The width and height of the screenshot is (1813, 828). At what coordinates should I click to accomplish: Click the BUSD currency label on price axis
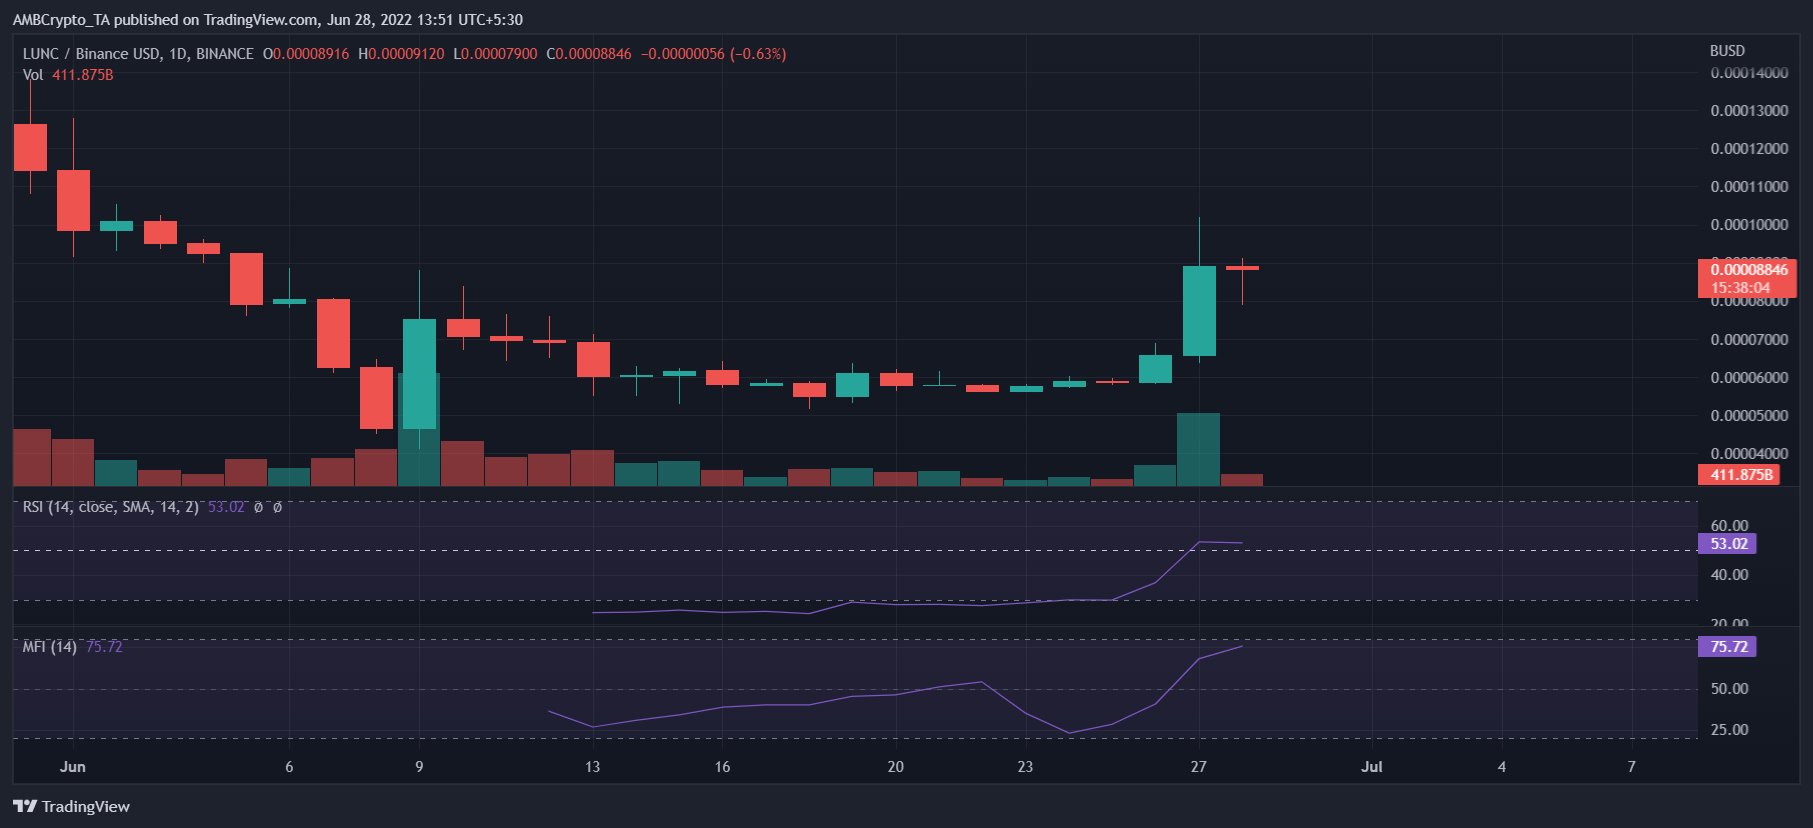click(1727, 51)
